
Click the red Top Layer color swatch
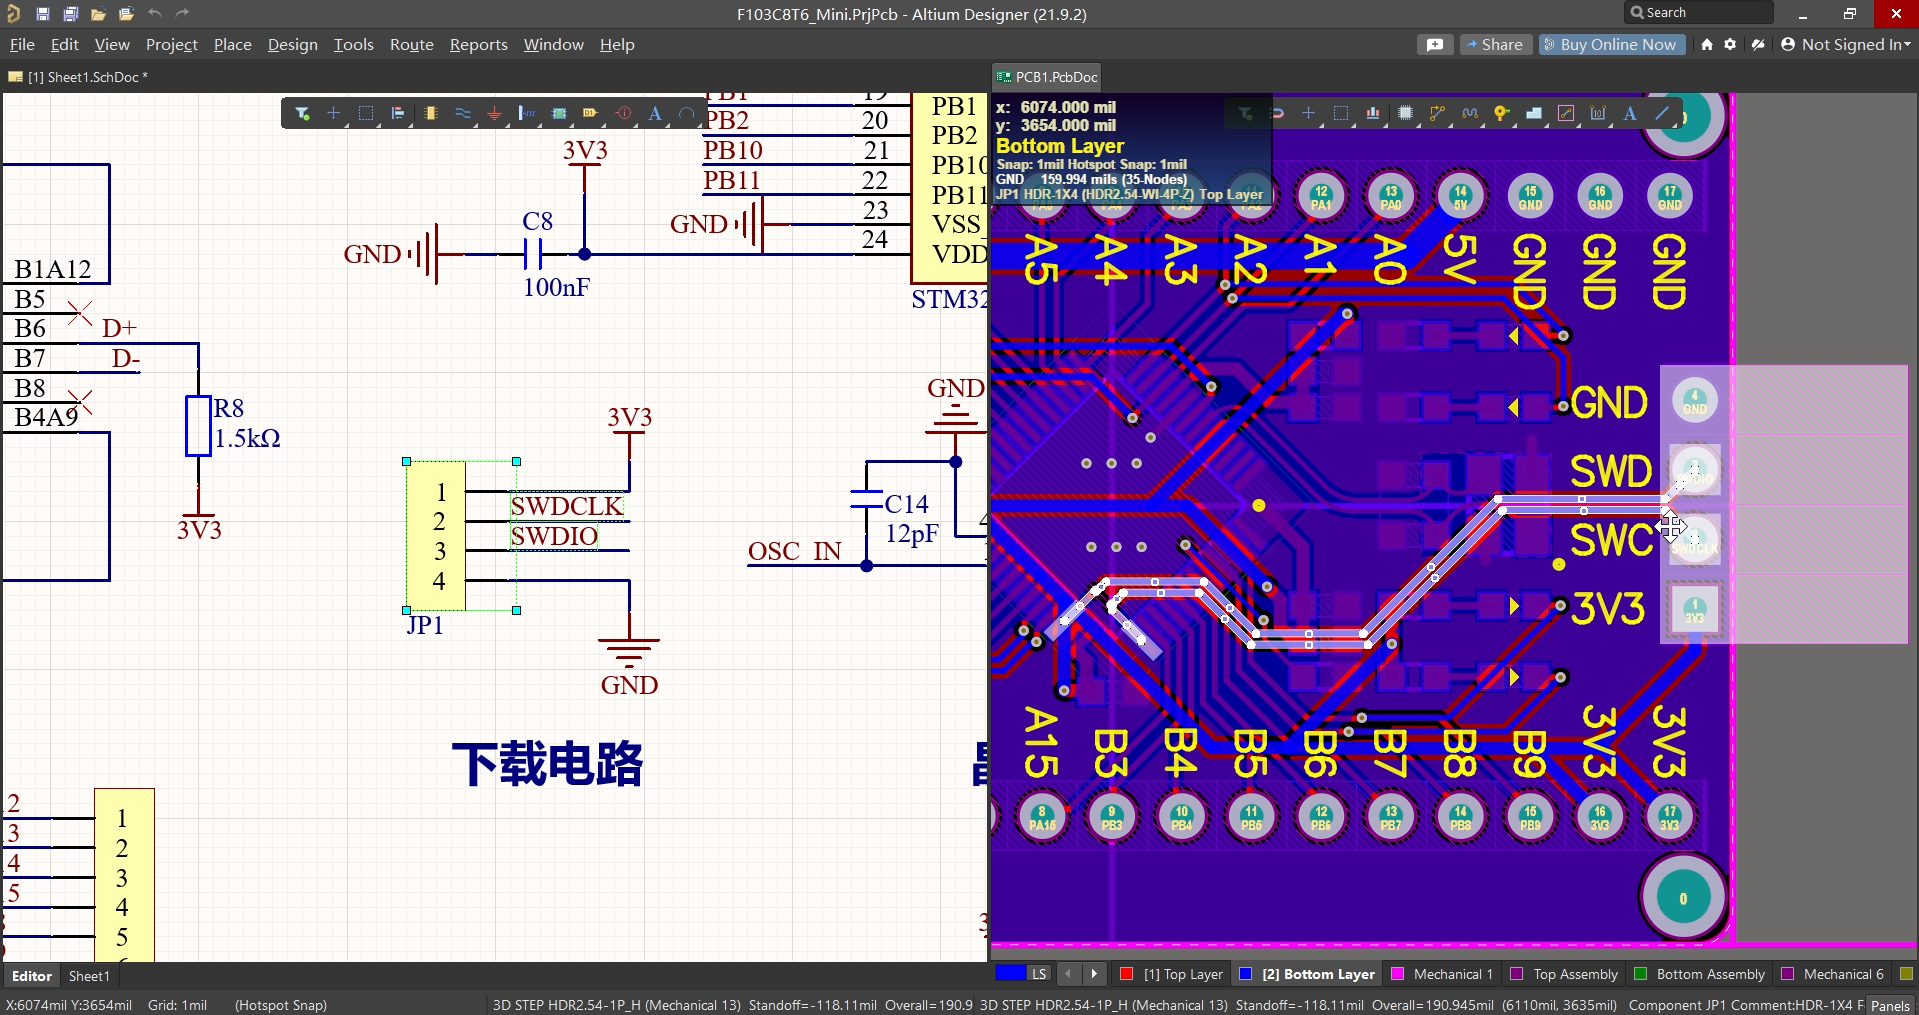click(1127, 974)
